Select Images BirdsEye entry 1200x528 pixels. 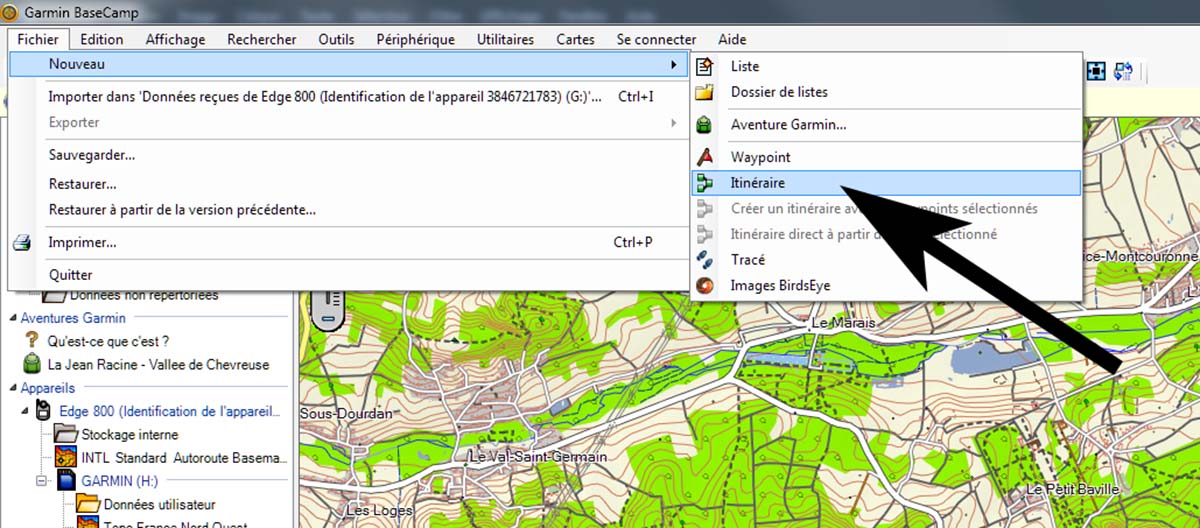coord(886,285)
